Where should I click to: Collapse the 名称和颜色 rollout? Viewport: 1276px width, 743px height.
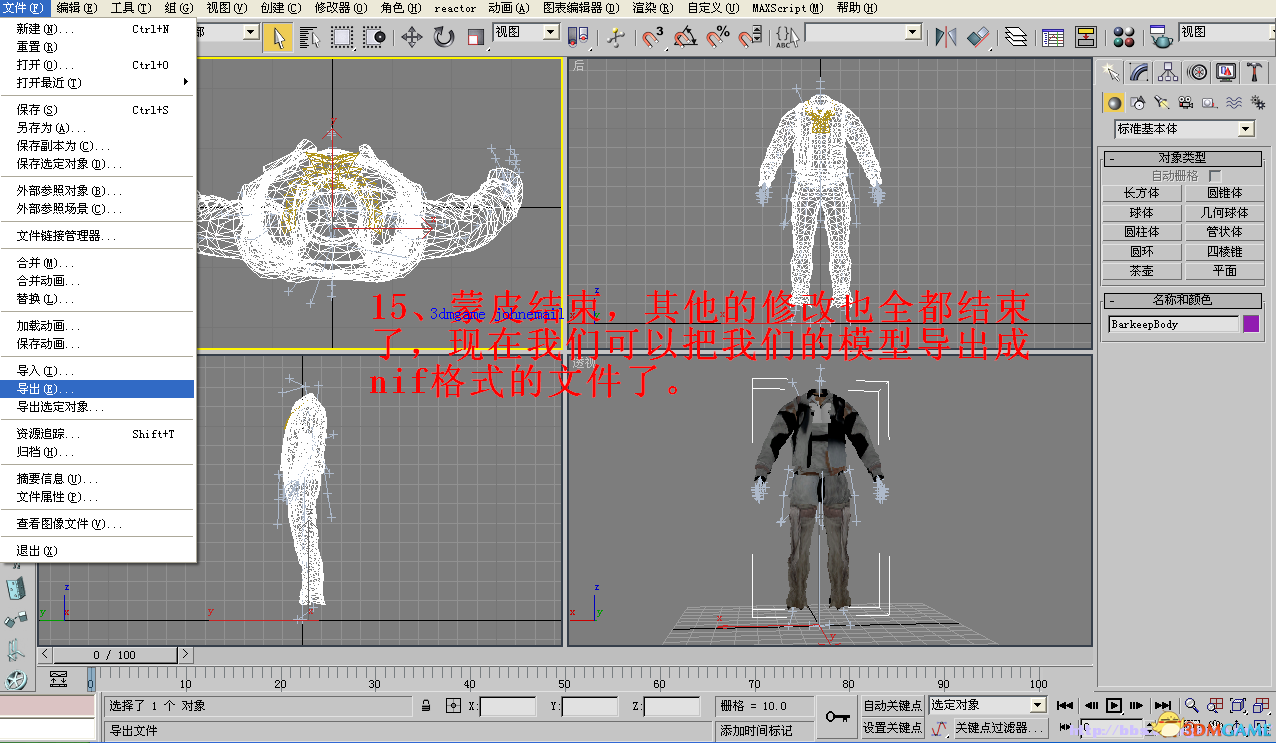[1183, 300]
